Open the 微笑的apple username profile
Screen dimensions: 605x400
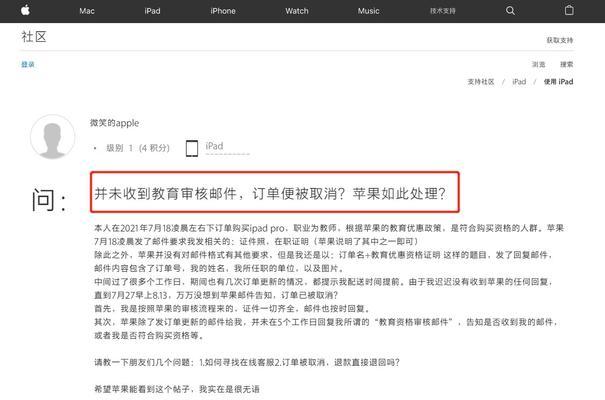pos(114,123)
